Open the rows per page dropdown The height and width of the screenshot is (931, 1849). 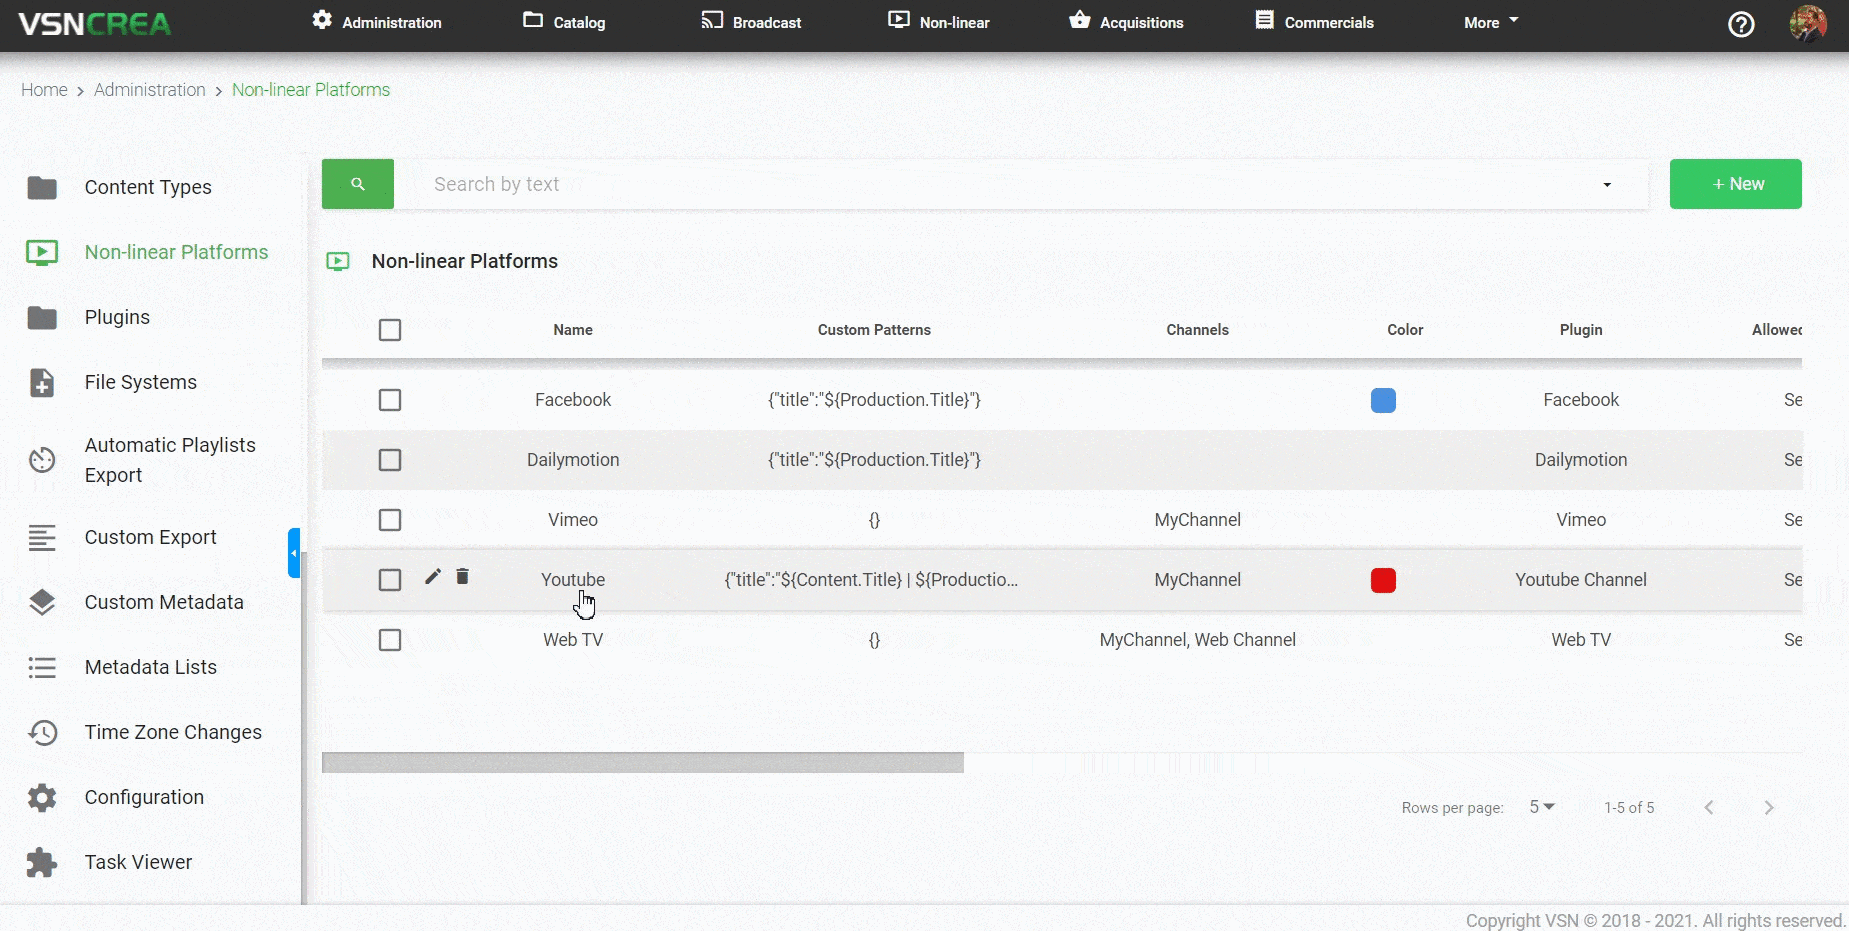pos(1542,807)
